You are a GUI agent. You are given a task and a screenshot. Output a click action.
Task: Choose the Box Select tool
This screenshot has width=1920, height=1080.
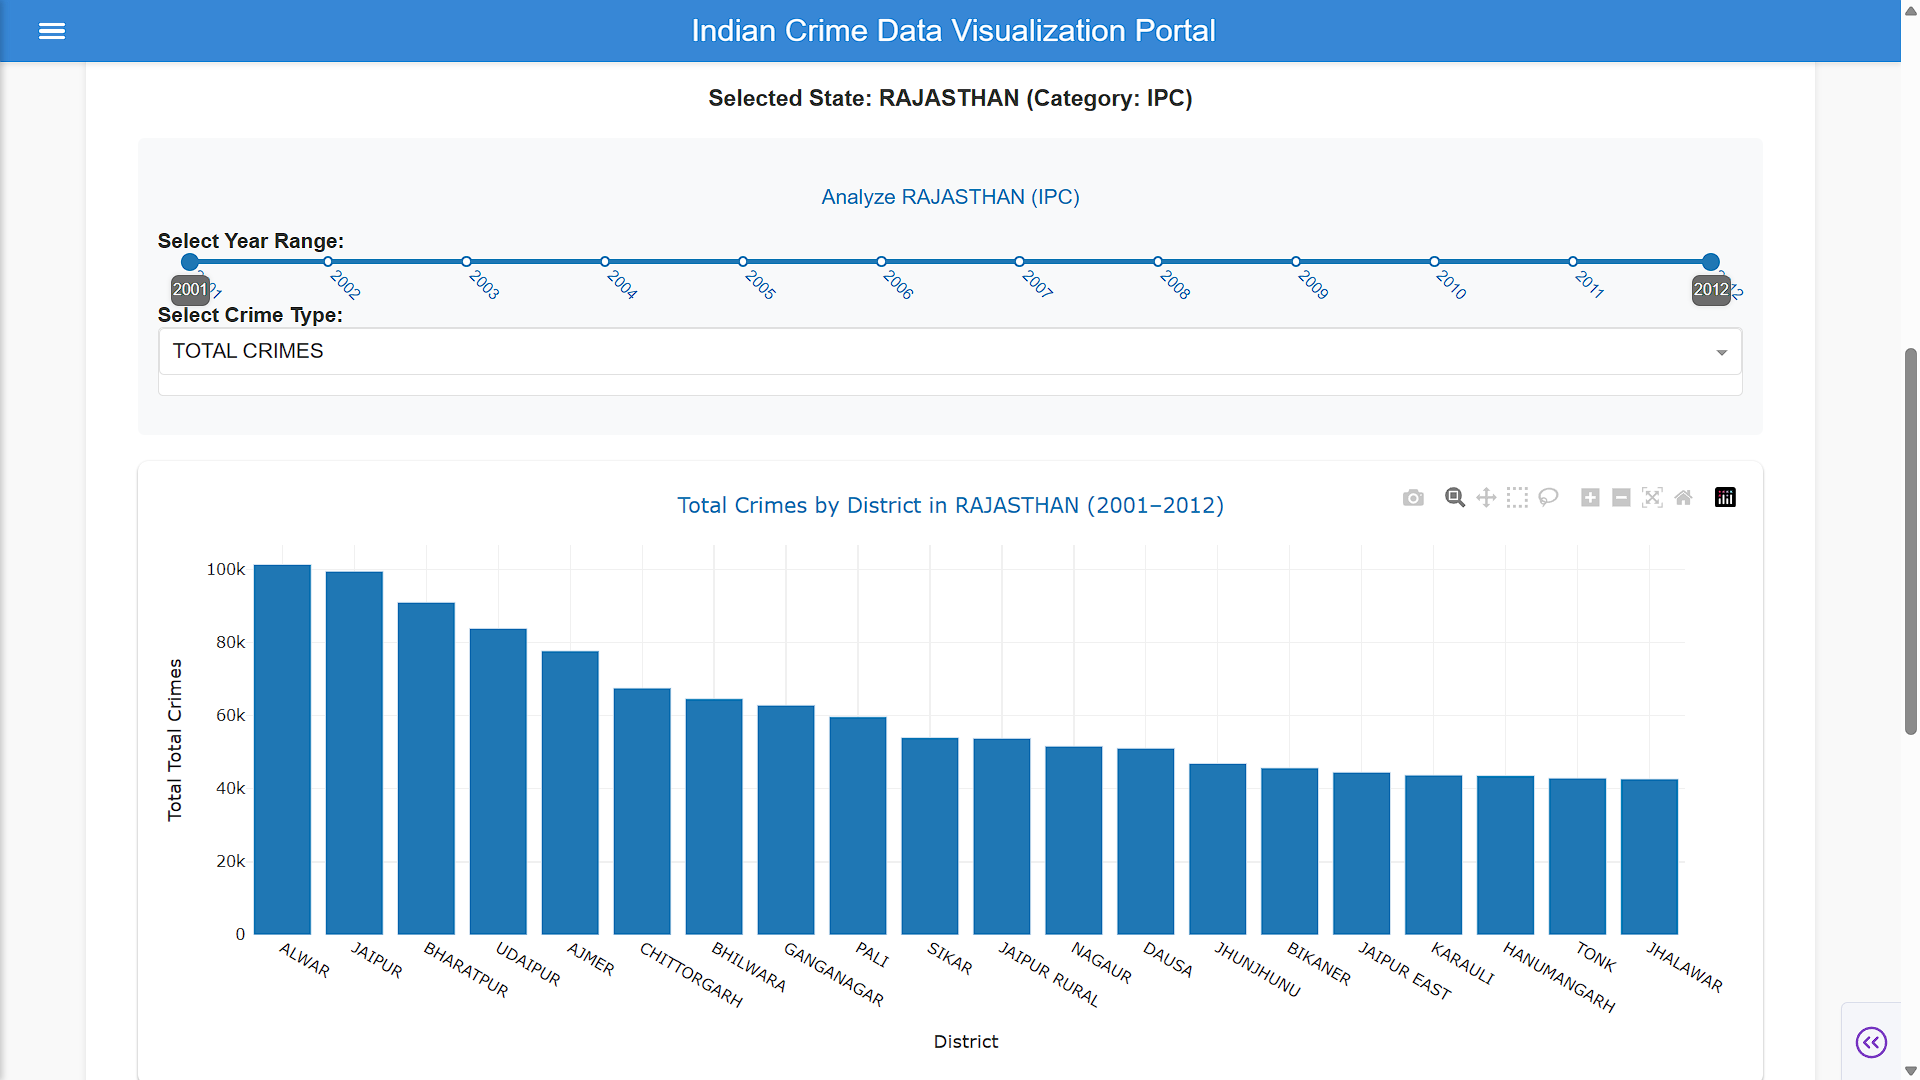[1517, 498]
